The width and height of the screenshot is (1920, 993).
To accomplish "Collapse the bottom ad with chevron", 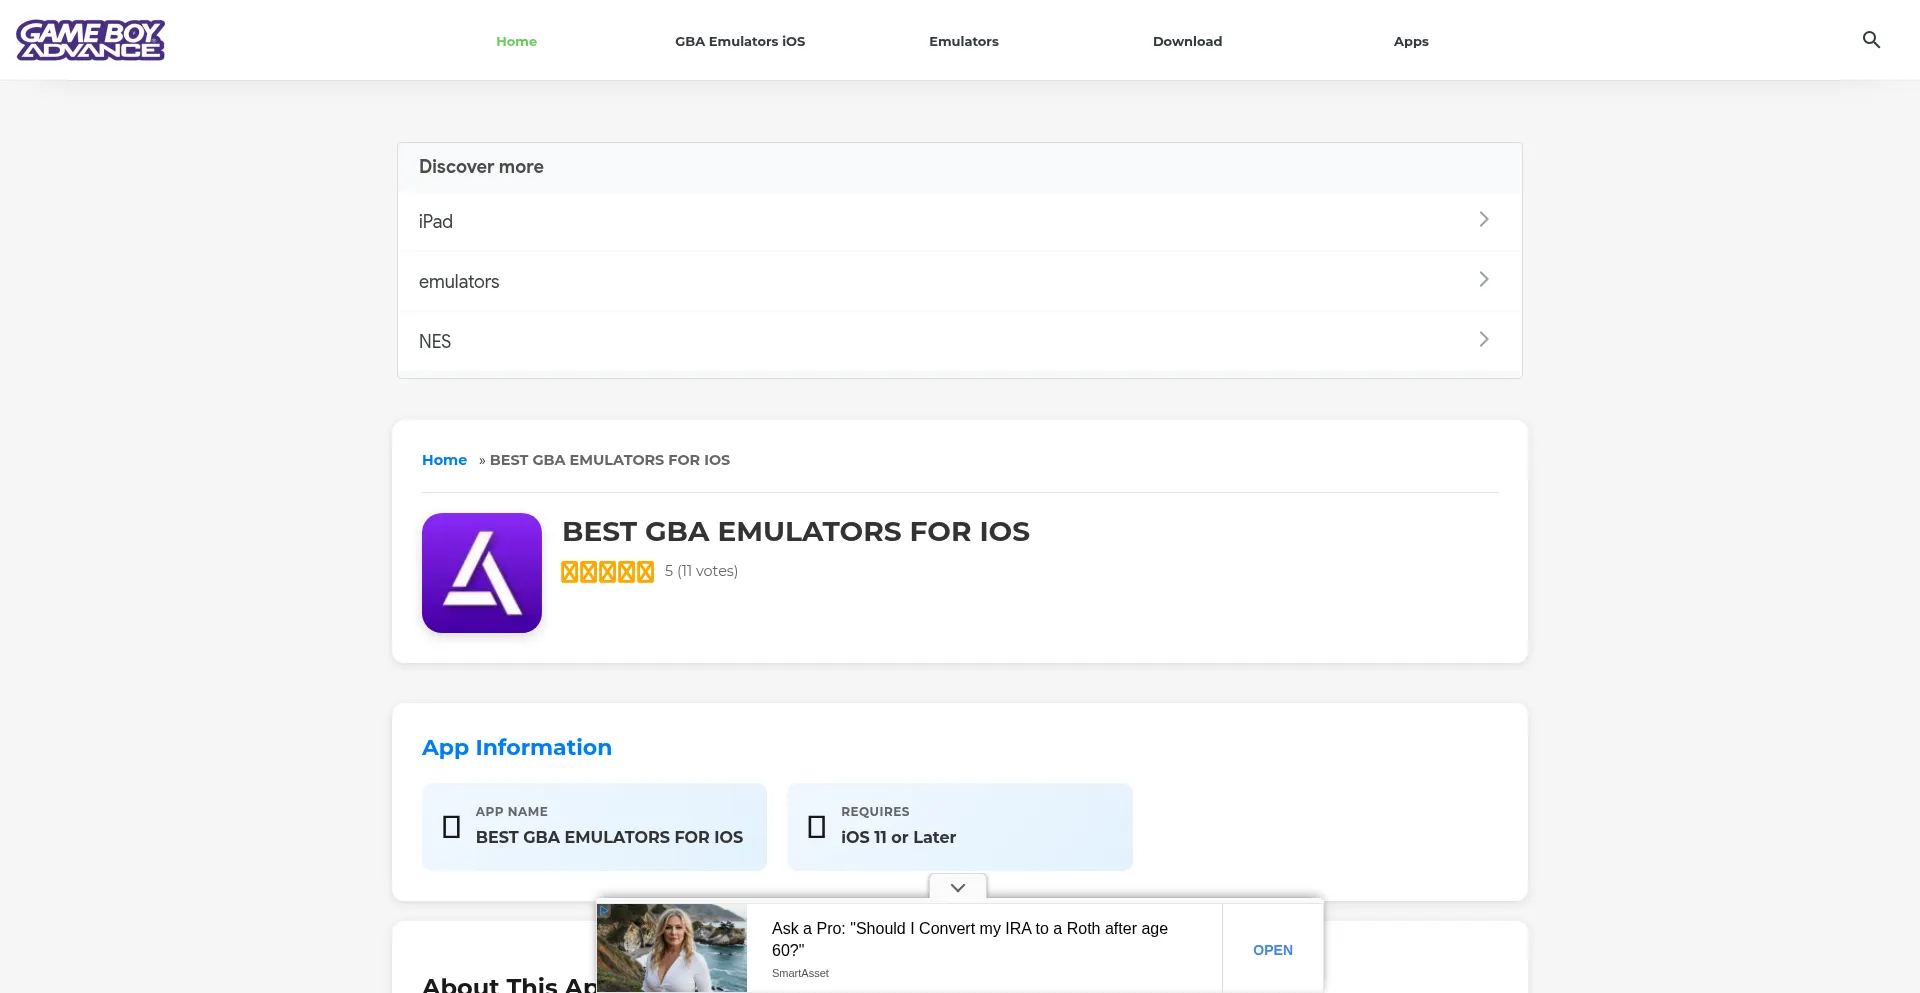I will [958, 887].
